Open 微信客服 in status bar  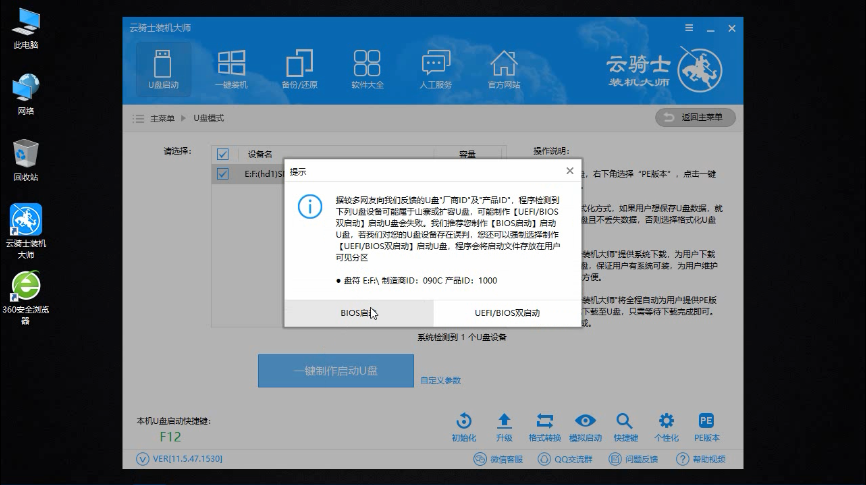click(x=498, y=459)
